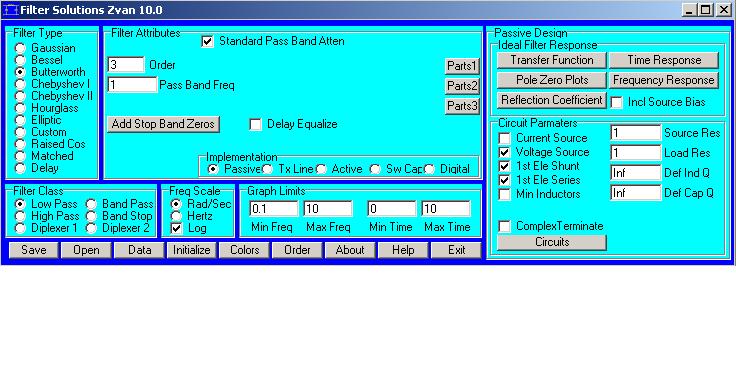This screenshot has height=384, width=736.
Task: Choose High Pass filter class
Action: point(20,216)
